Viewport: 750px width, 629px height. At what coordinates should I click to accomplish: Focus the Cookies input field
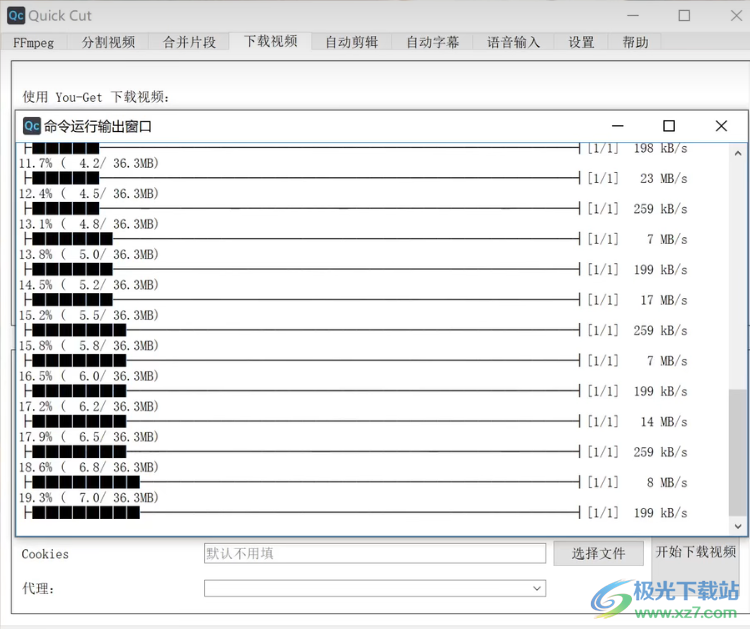(375, 553)
